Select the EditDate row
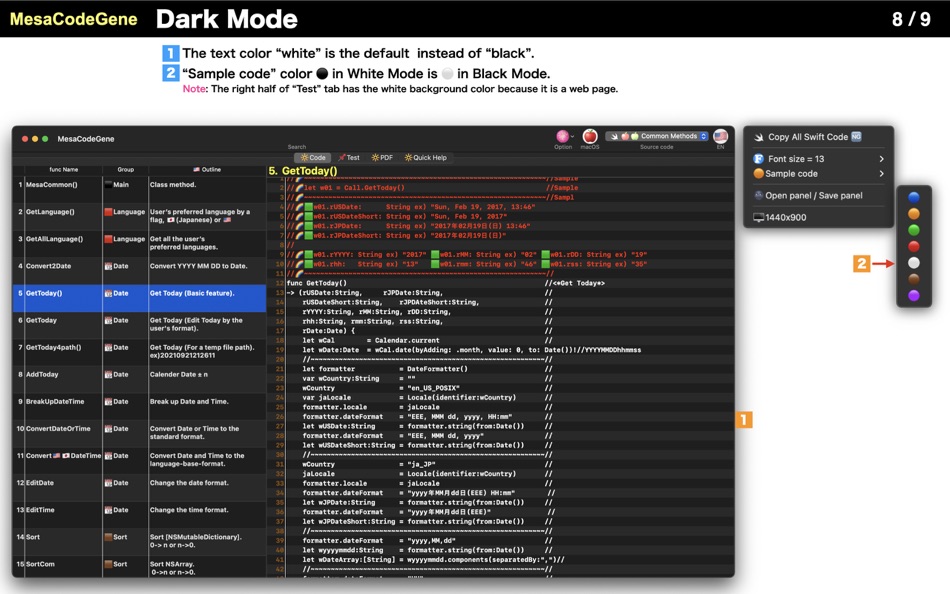The image size is (950, 594). (x=139, y=487)
